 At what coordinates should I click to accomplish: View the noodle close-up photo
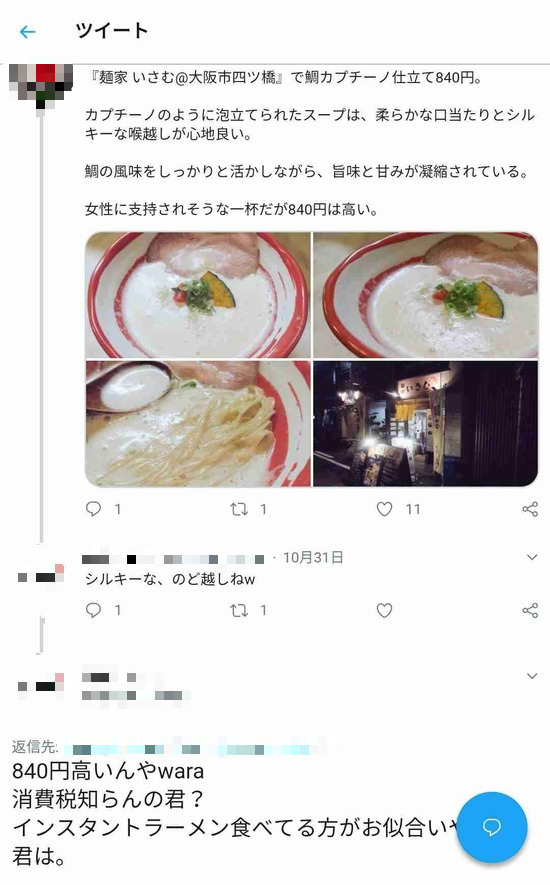point(198,423)
